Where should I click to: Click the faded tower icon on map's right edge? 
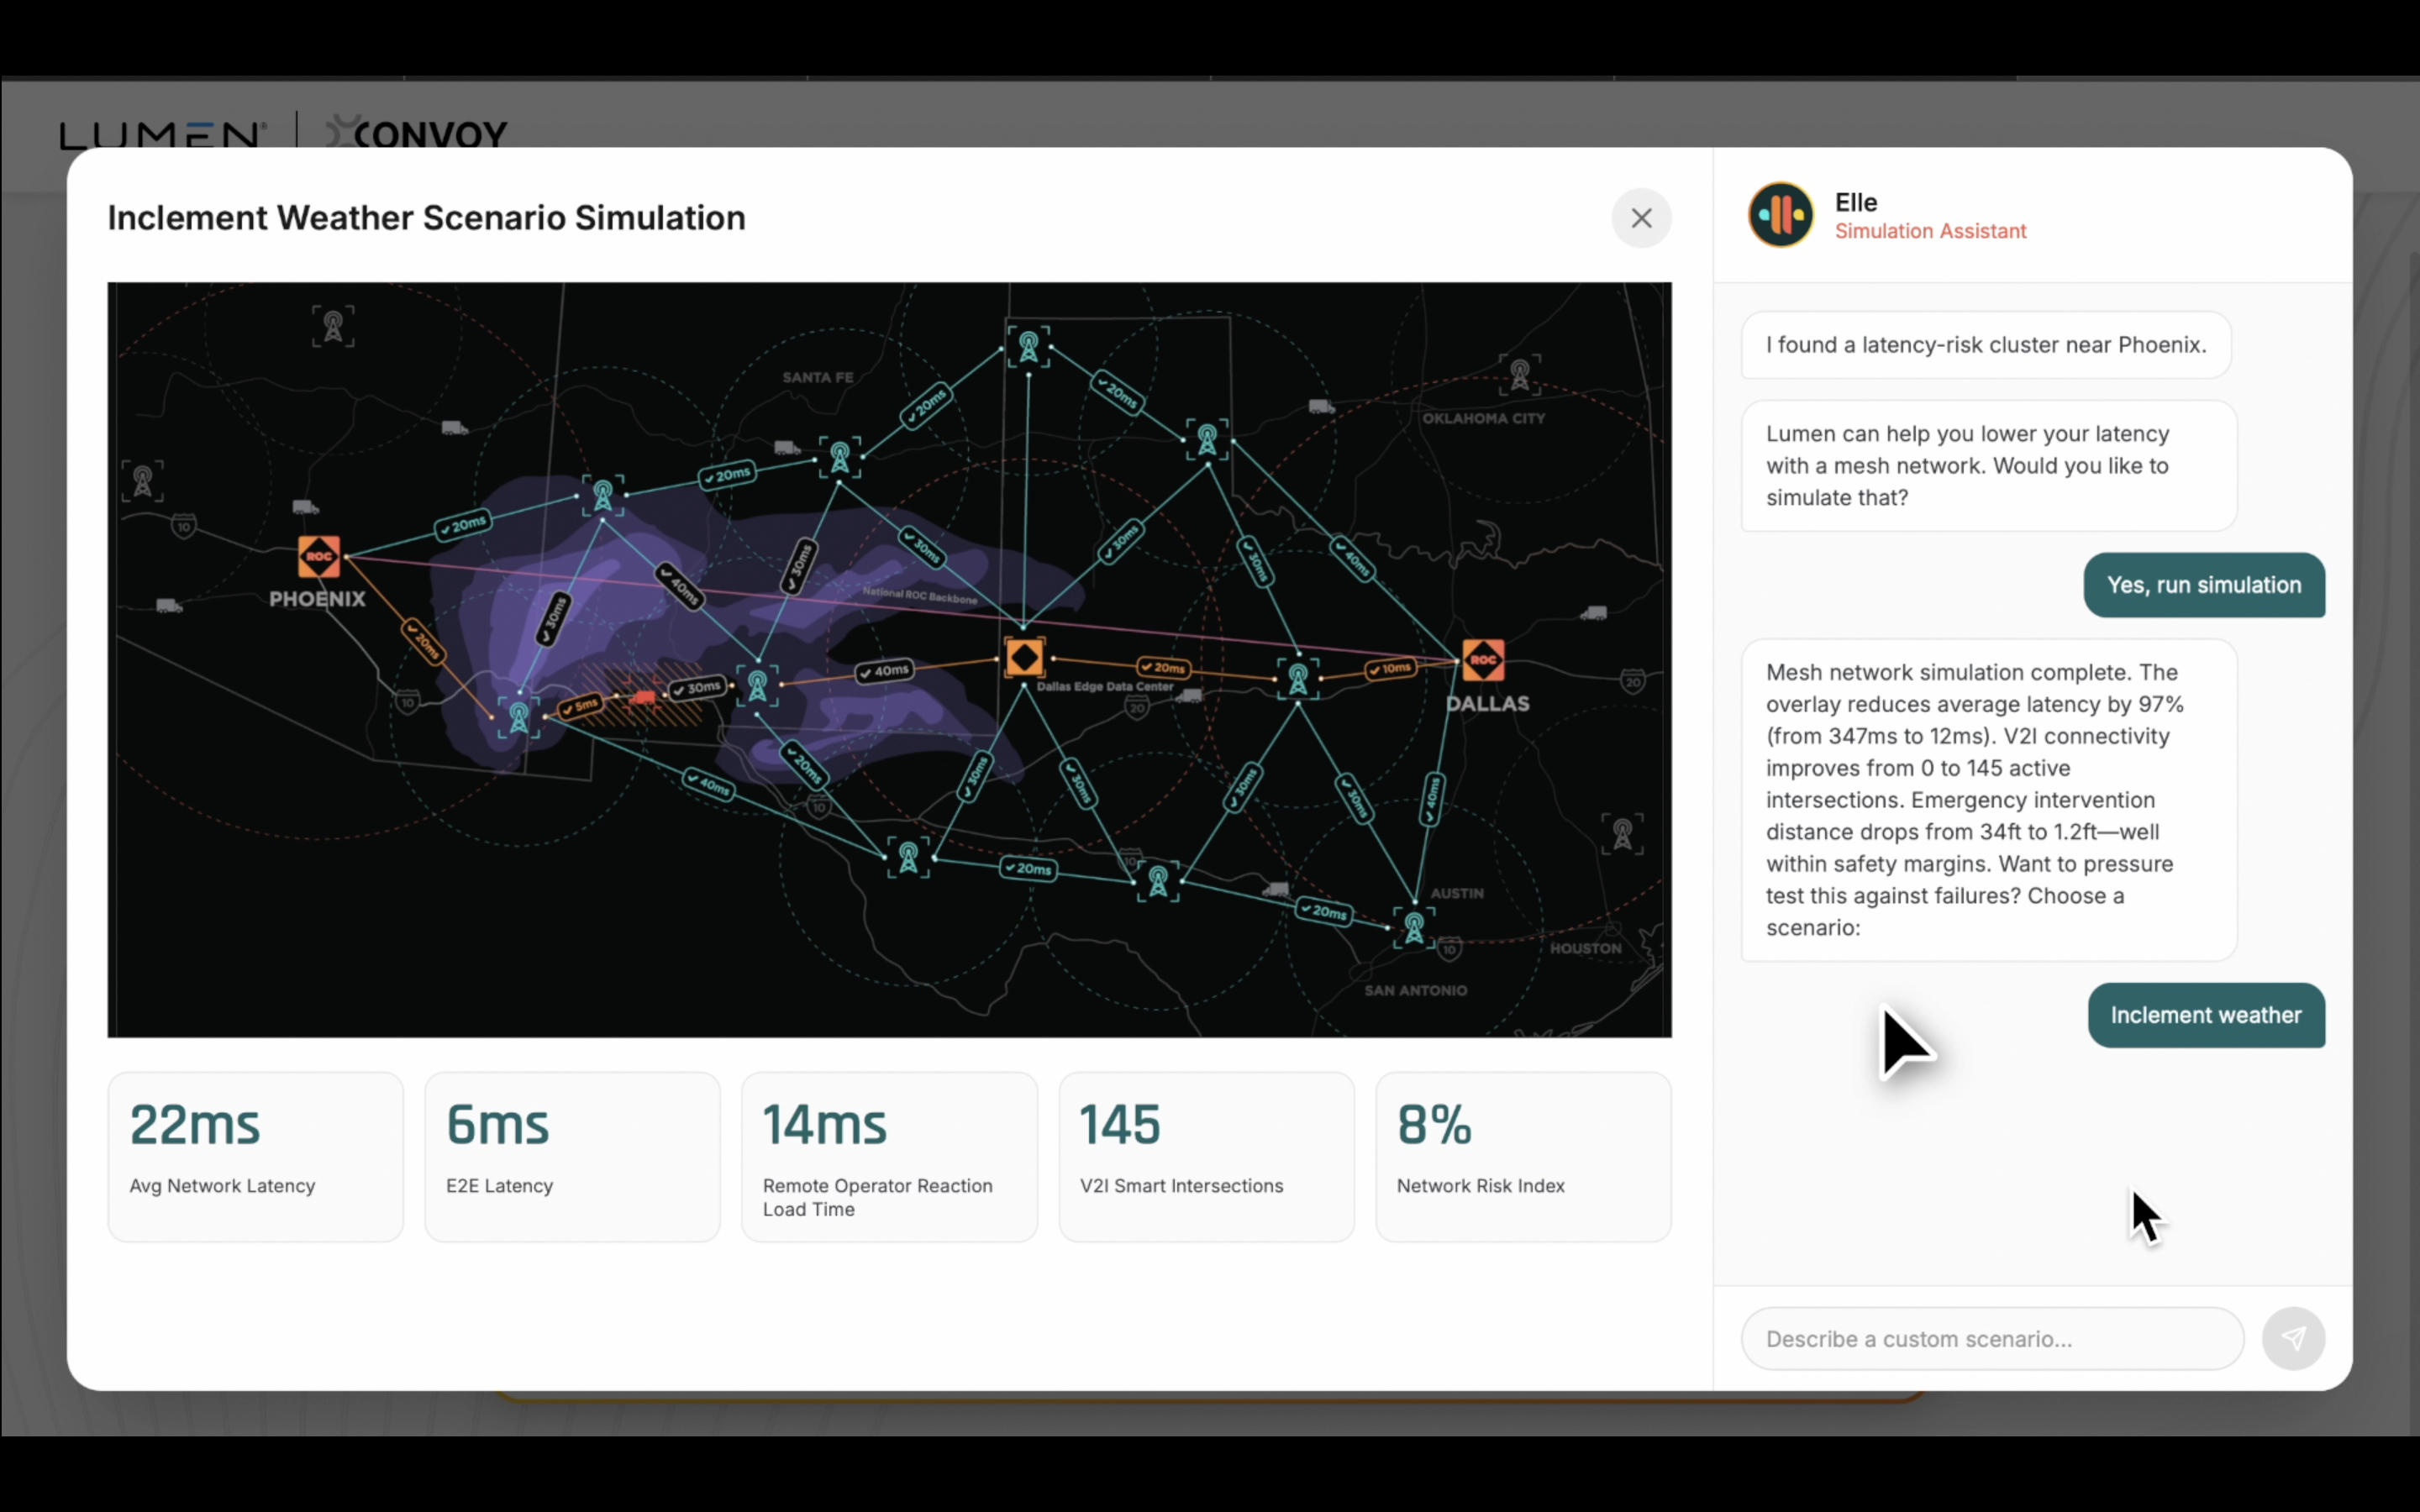click(1622, 833)
